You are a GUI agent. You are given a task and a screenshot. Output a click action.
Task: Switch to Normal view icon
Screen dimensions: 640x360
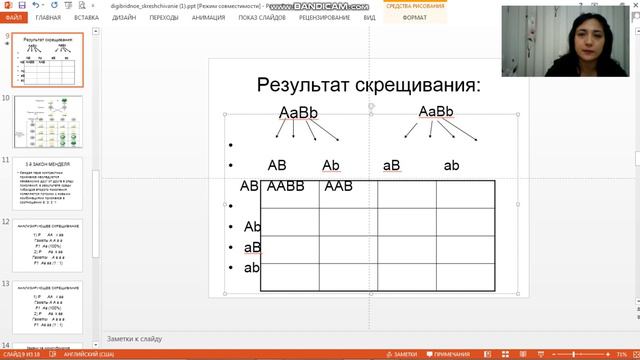point(487,354)
